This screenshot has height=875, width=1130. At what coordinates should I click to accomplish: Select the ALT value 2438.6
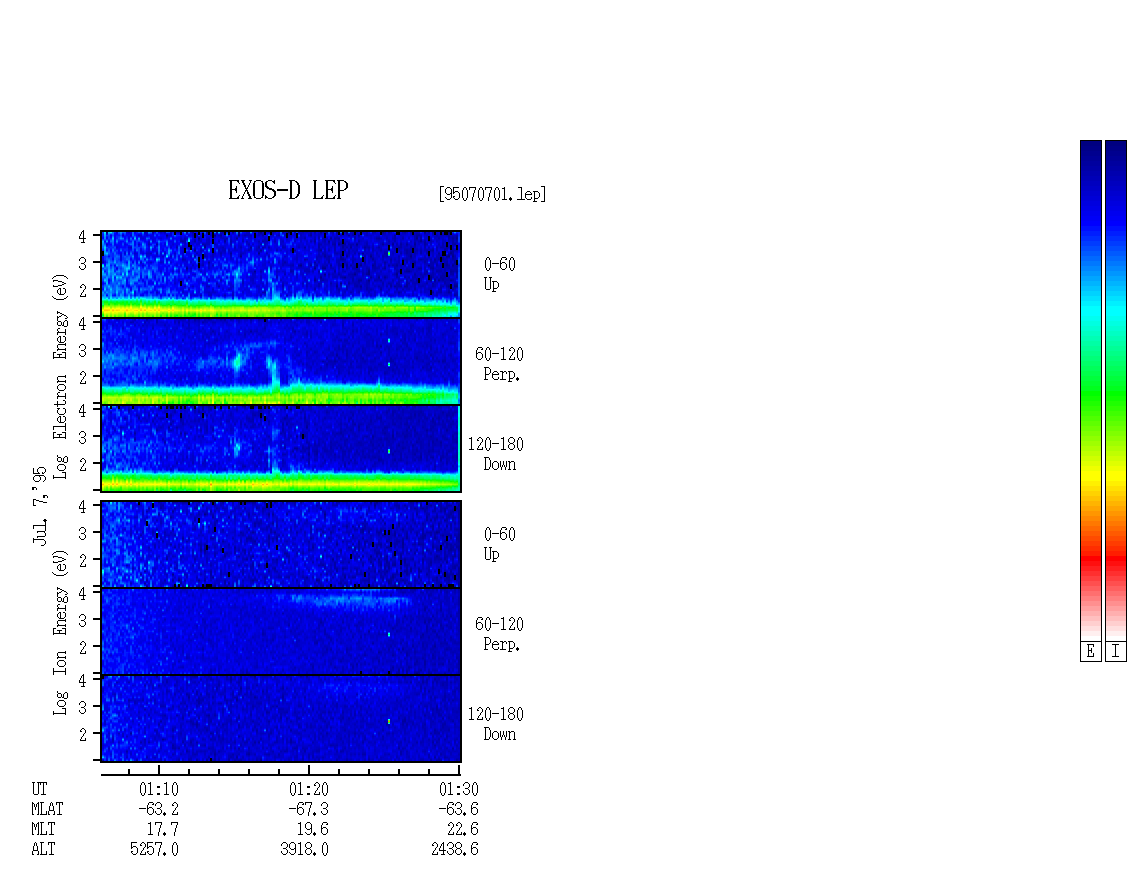455,850
